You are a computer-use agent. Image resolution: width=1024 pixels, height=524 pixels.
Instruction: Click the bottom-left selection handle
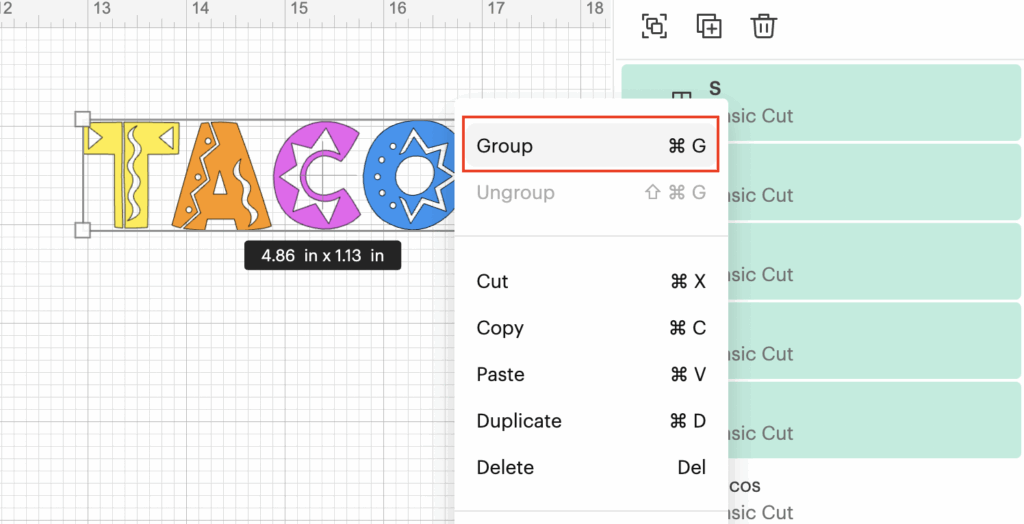[x=83, y=231]
